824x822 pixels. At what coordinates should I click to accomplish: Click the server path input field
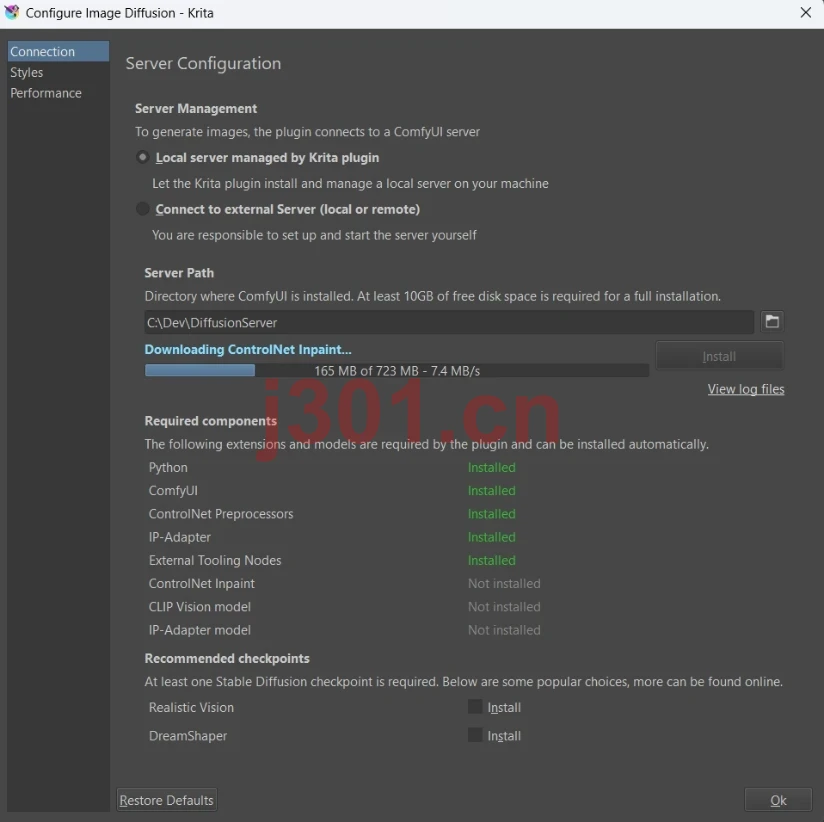coord(449,322)
